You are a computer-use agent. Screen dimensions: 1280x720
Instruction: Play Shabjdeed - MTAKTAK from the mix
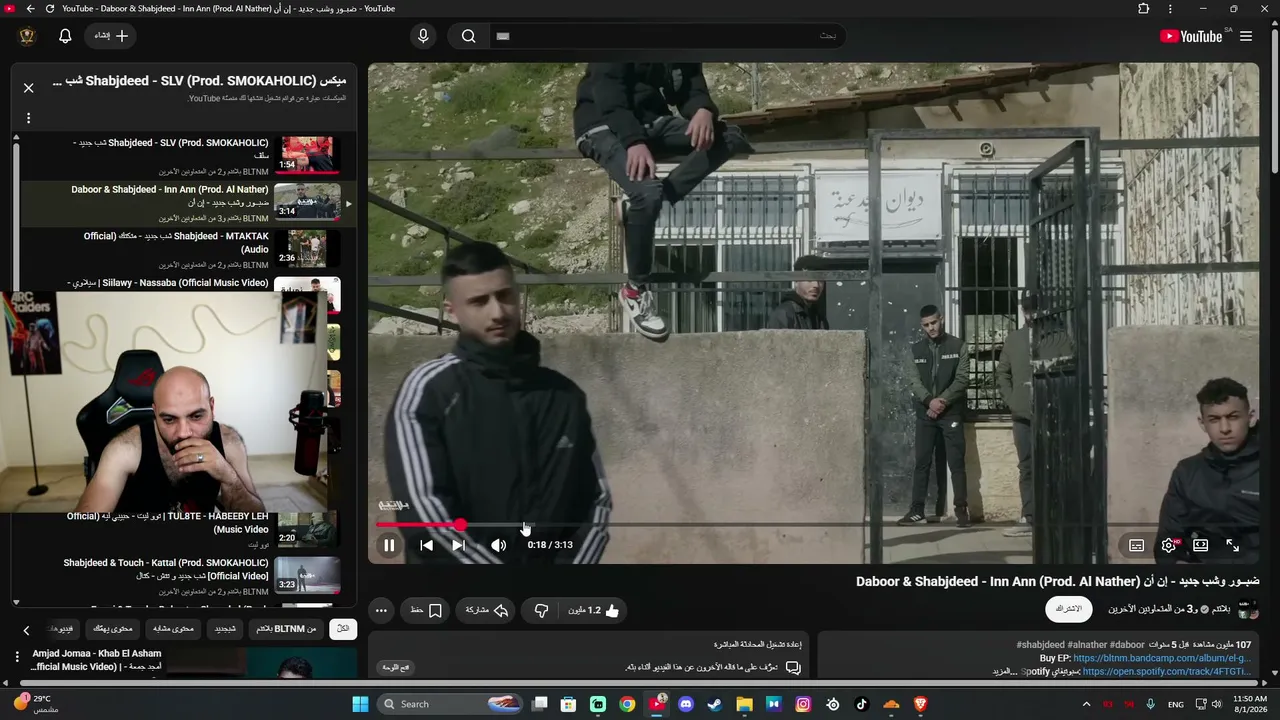point(186,249)
